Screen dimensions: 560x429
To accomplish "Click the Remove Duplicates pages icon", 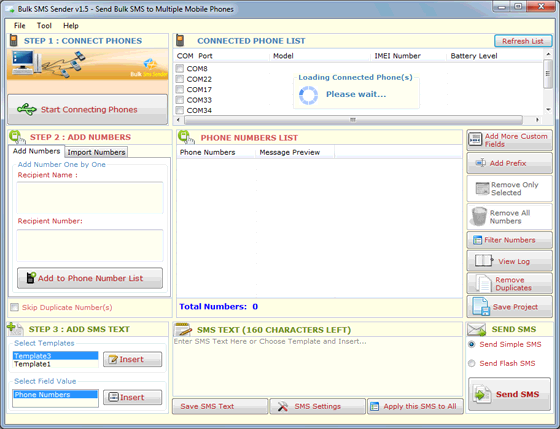I will coord(483,284).
